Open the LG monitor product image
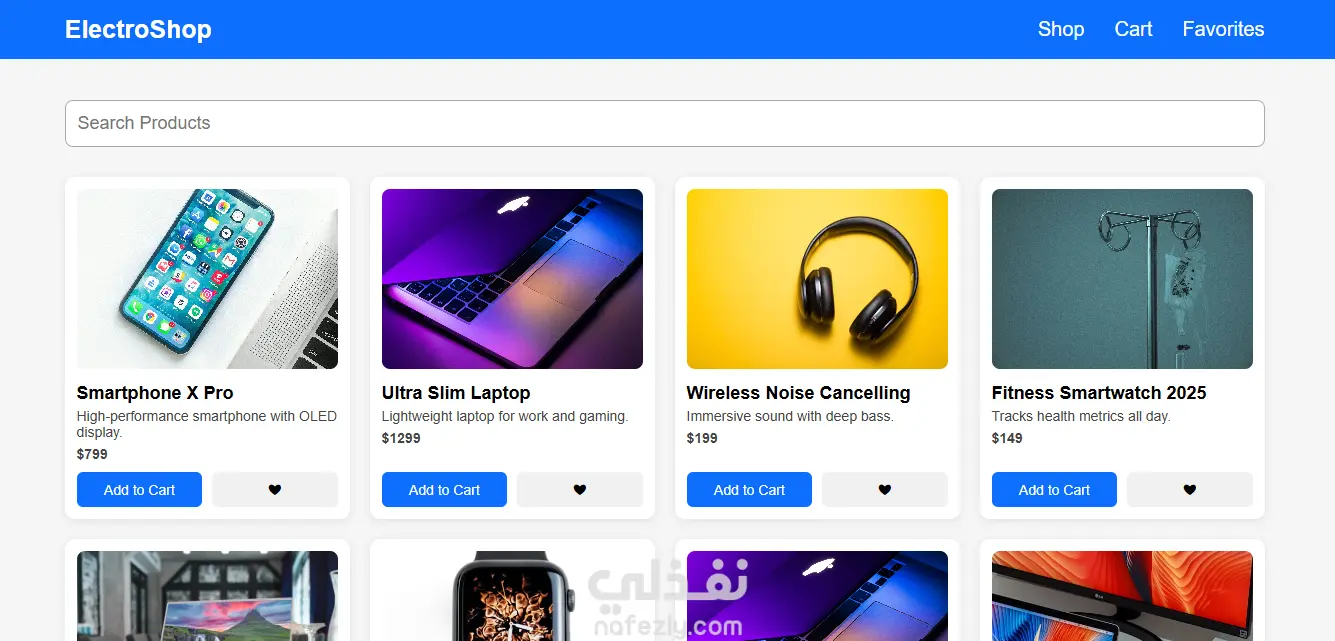This screenshot has height=641, width=1335. 1122,596
